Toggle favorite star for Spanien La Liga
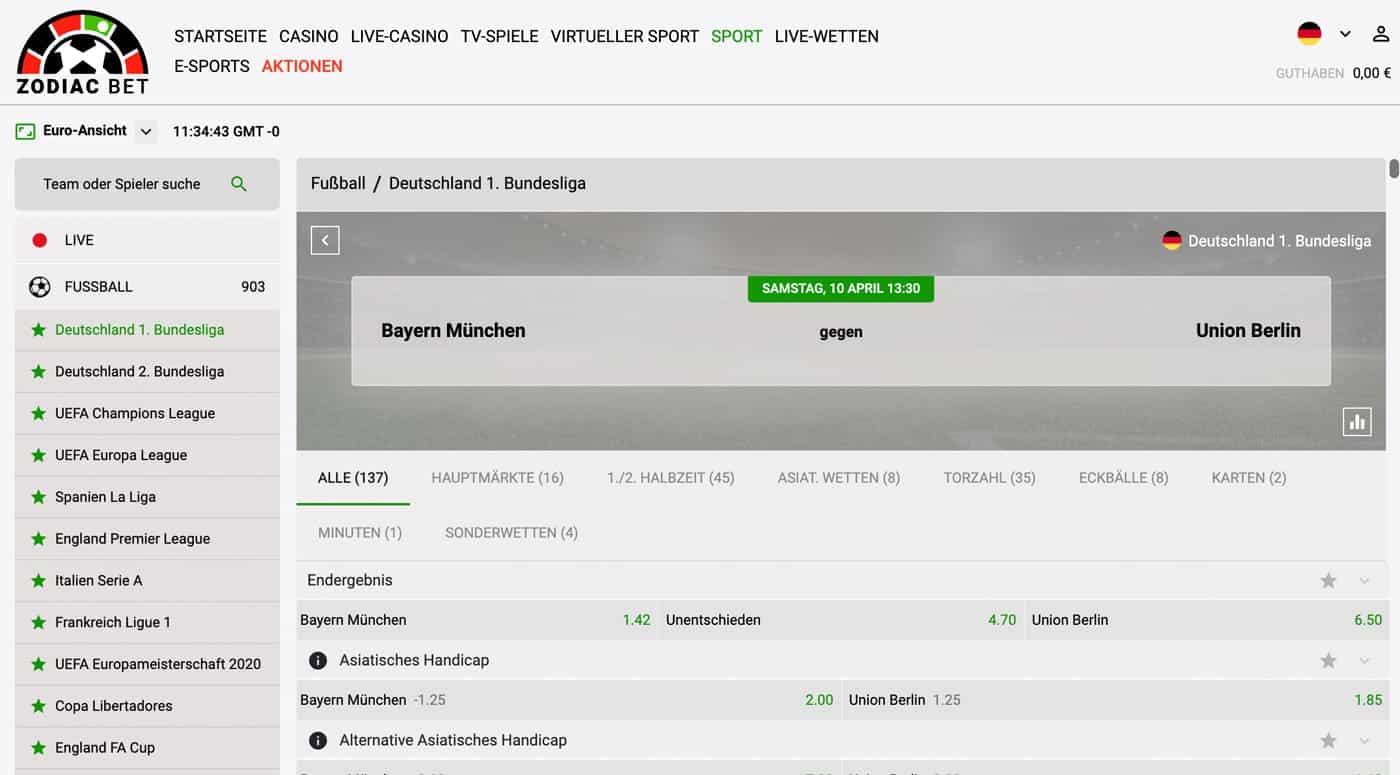Screen dimensions: 1400x775 pyautogui.click(x=38, y=497)
